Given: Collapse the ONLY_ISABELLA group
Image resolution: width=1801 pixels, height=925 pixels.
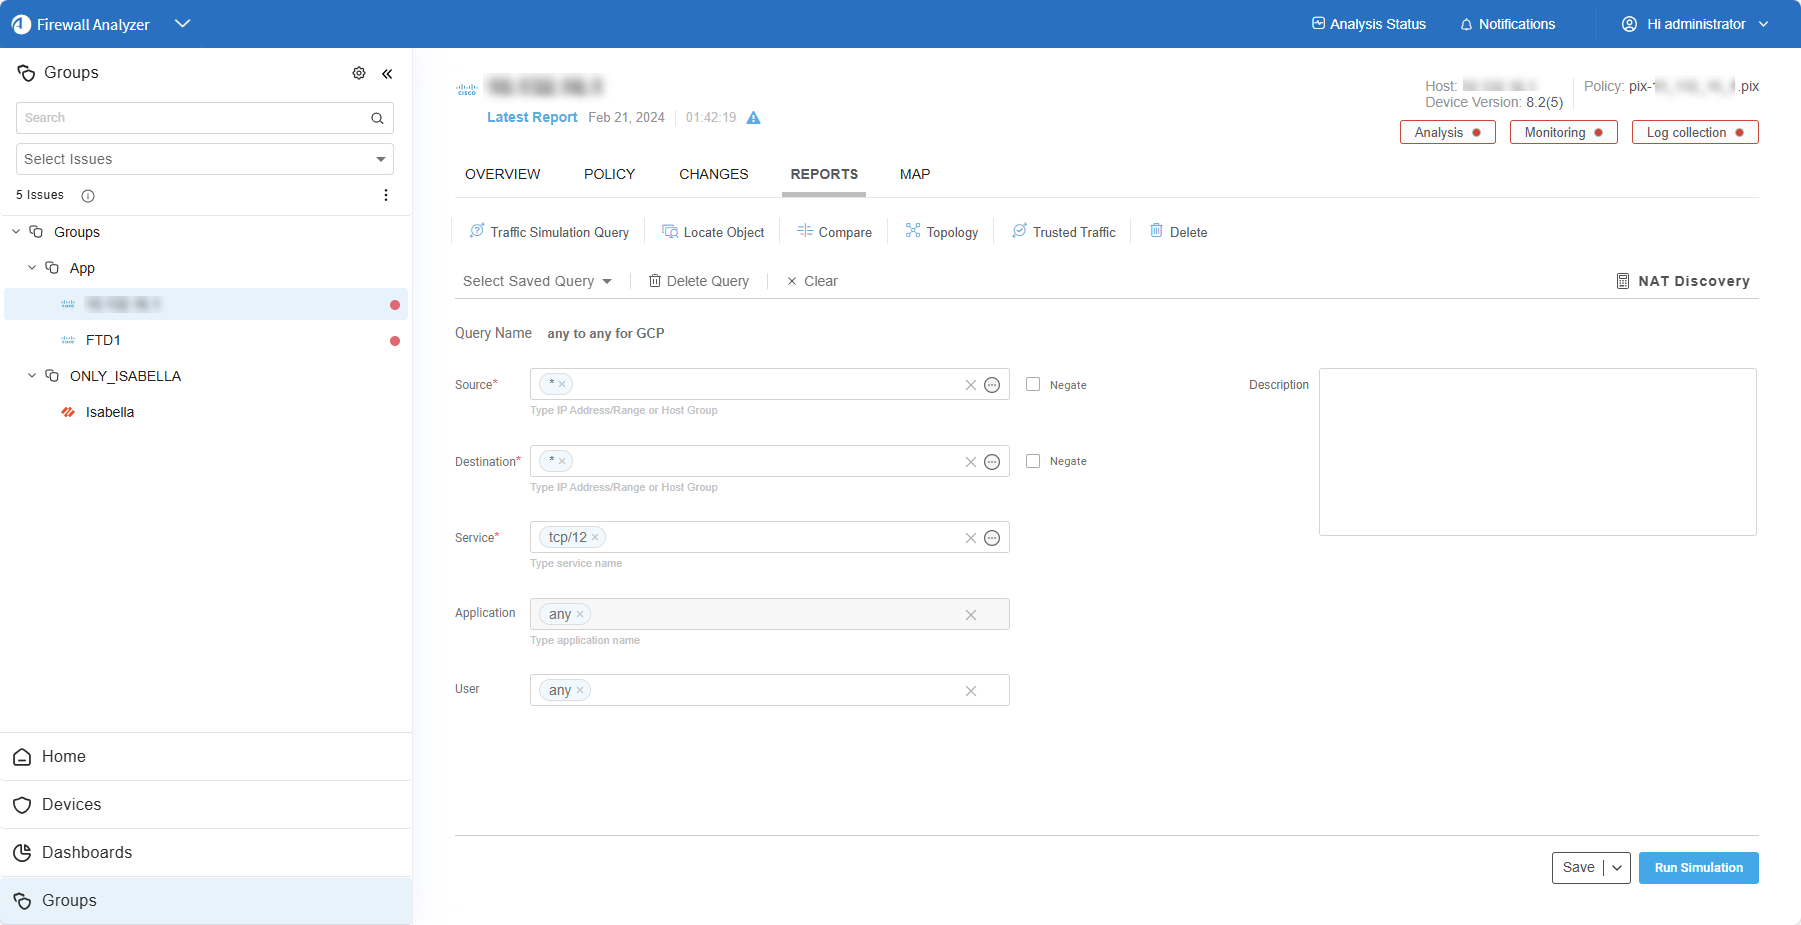Looking at the screenshot, I should click(x=32, y=376).
